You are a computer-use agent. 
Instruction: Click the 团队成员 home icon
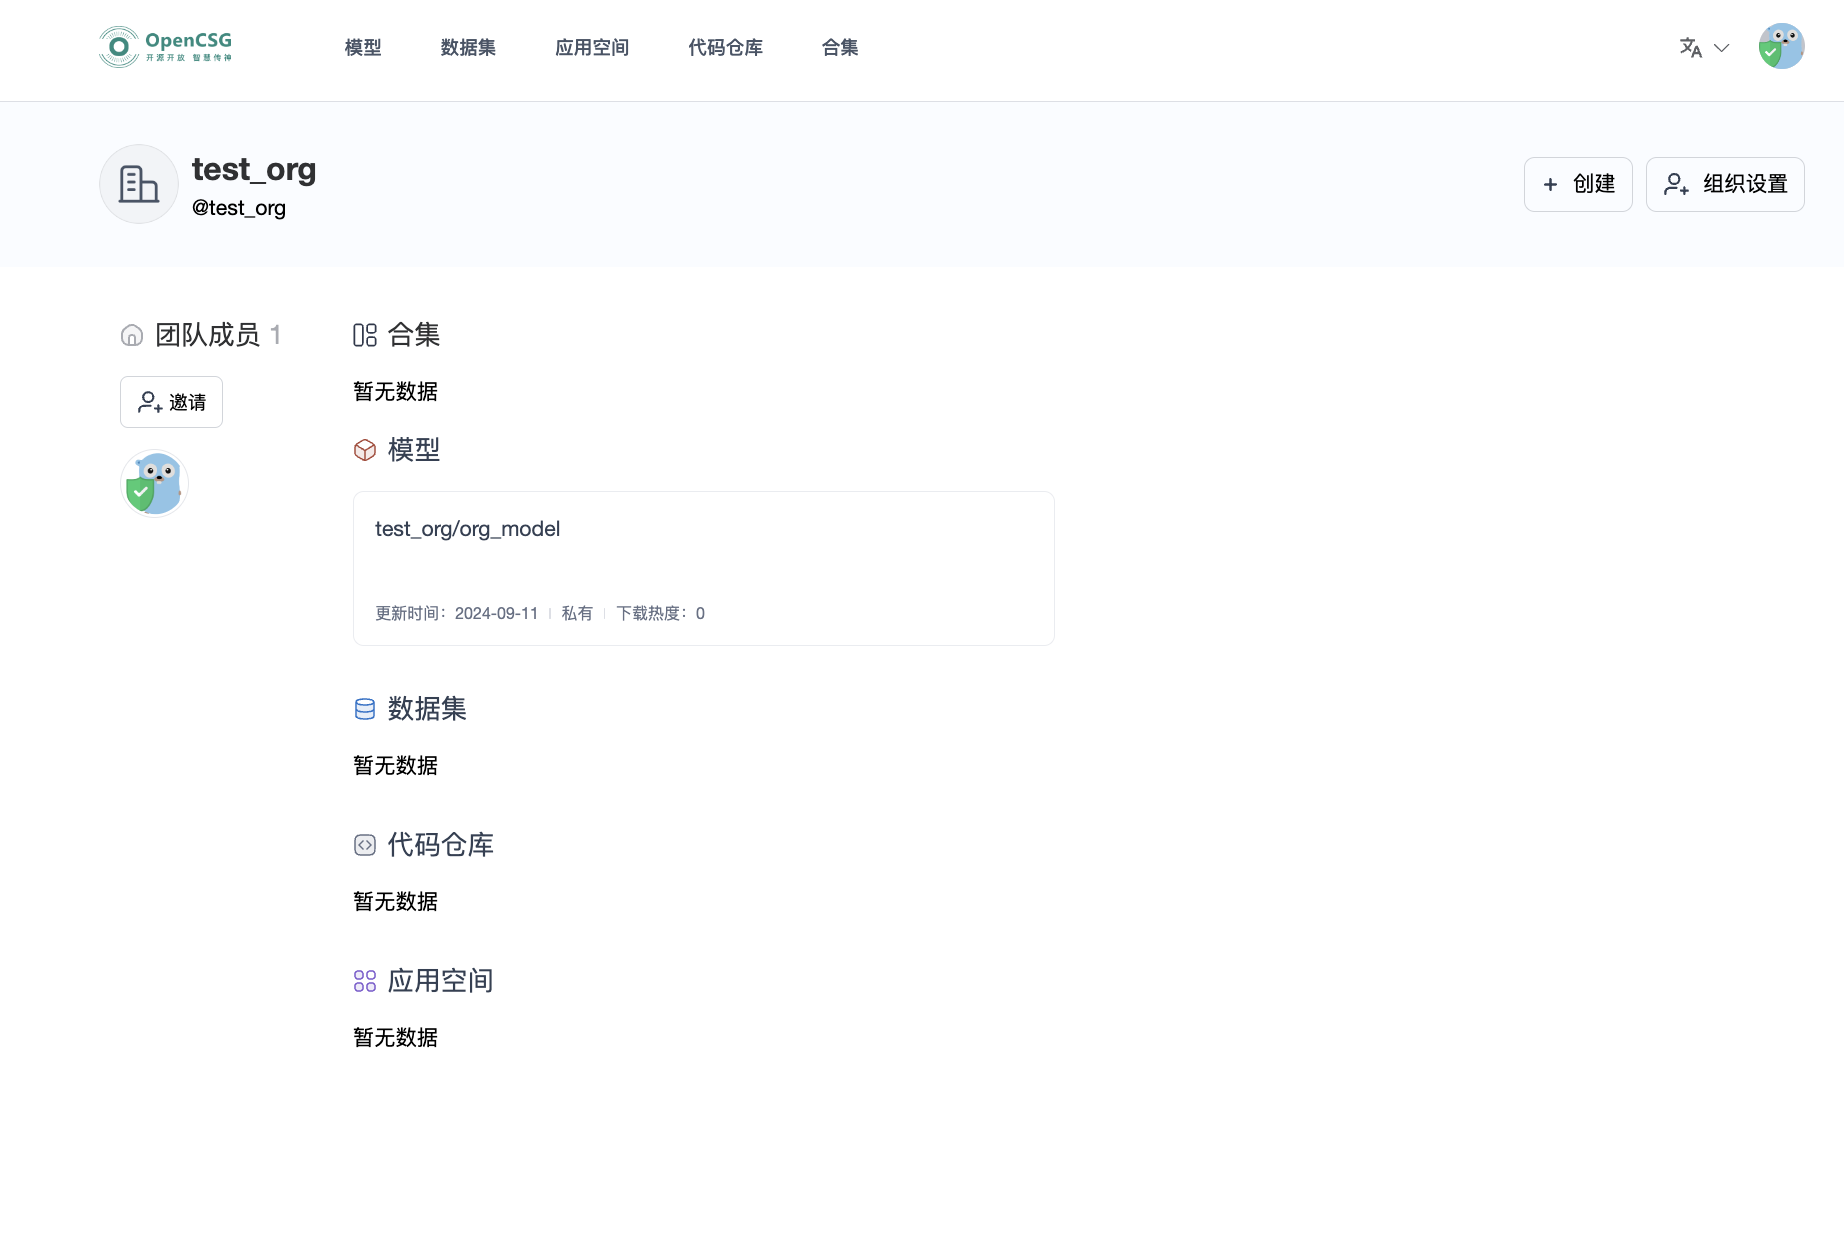(x=132, y=335)
